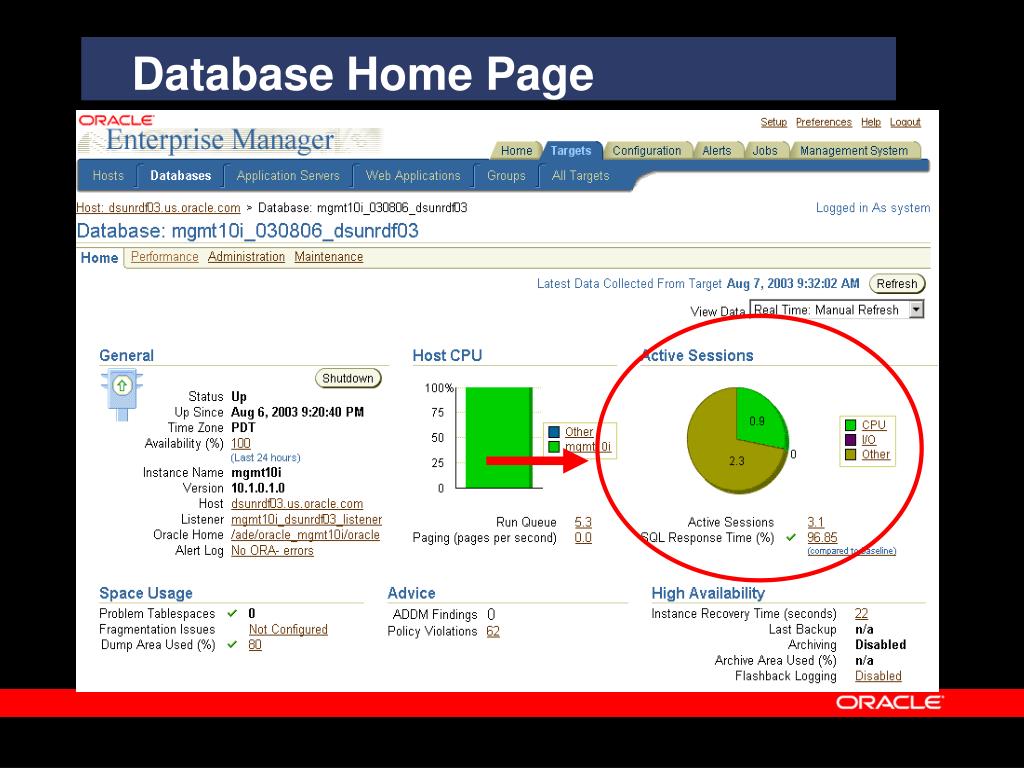Image resolution: width=1024 pixels, height=768 pixels.
Task: Open the Active Sessions 3.1 link
Action: (x=816, y=522)
